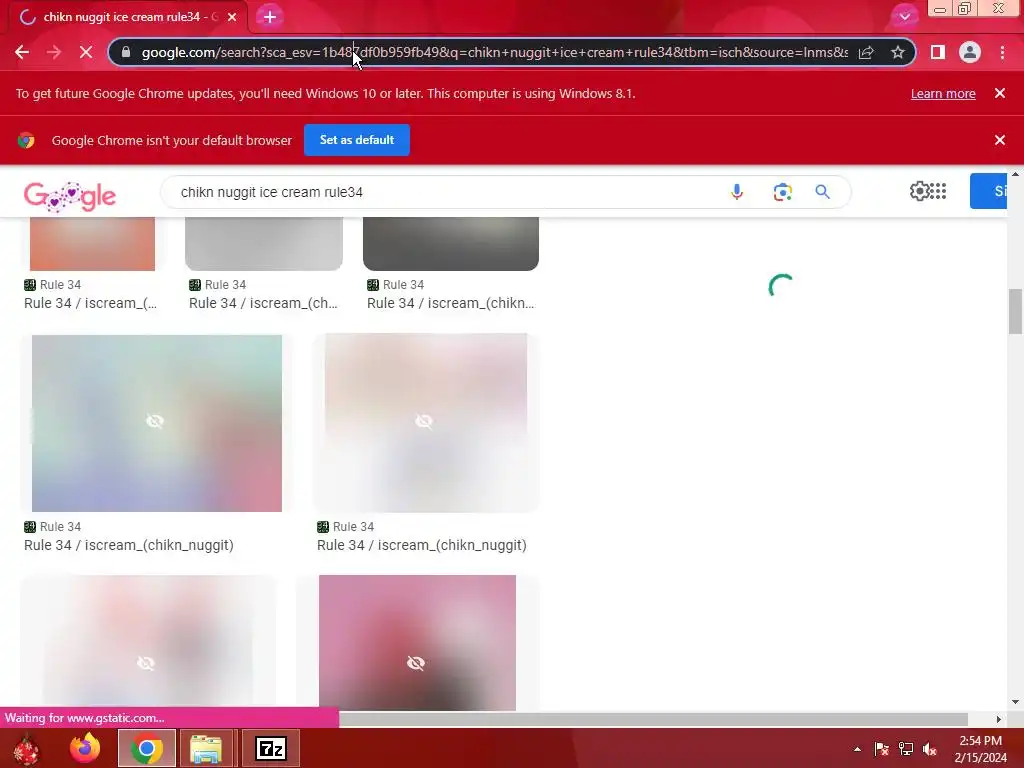The height and width of the screenshot is (768, 1024).
Task: Reveal the pale pink-white blurred thumbnail via eye icon
Action: coord(424,421)
